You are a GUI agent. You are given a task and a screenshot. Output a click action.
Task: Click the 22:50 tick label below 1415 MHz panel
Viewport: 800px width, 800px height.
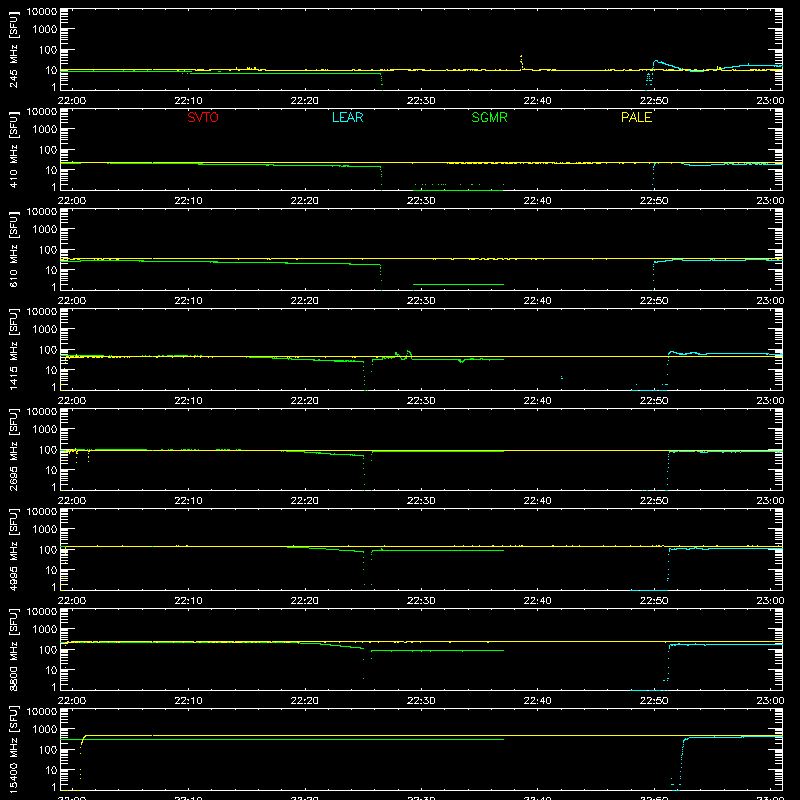654,401
